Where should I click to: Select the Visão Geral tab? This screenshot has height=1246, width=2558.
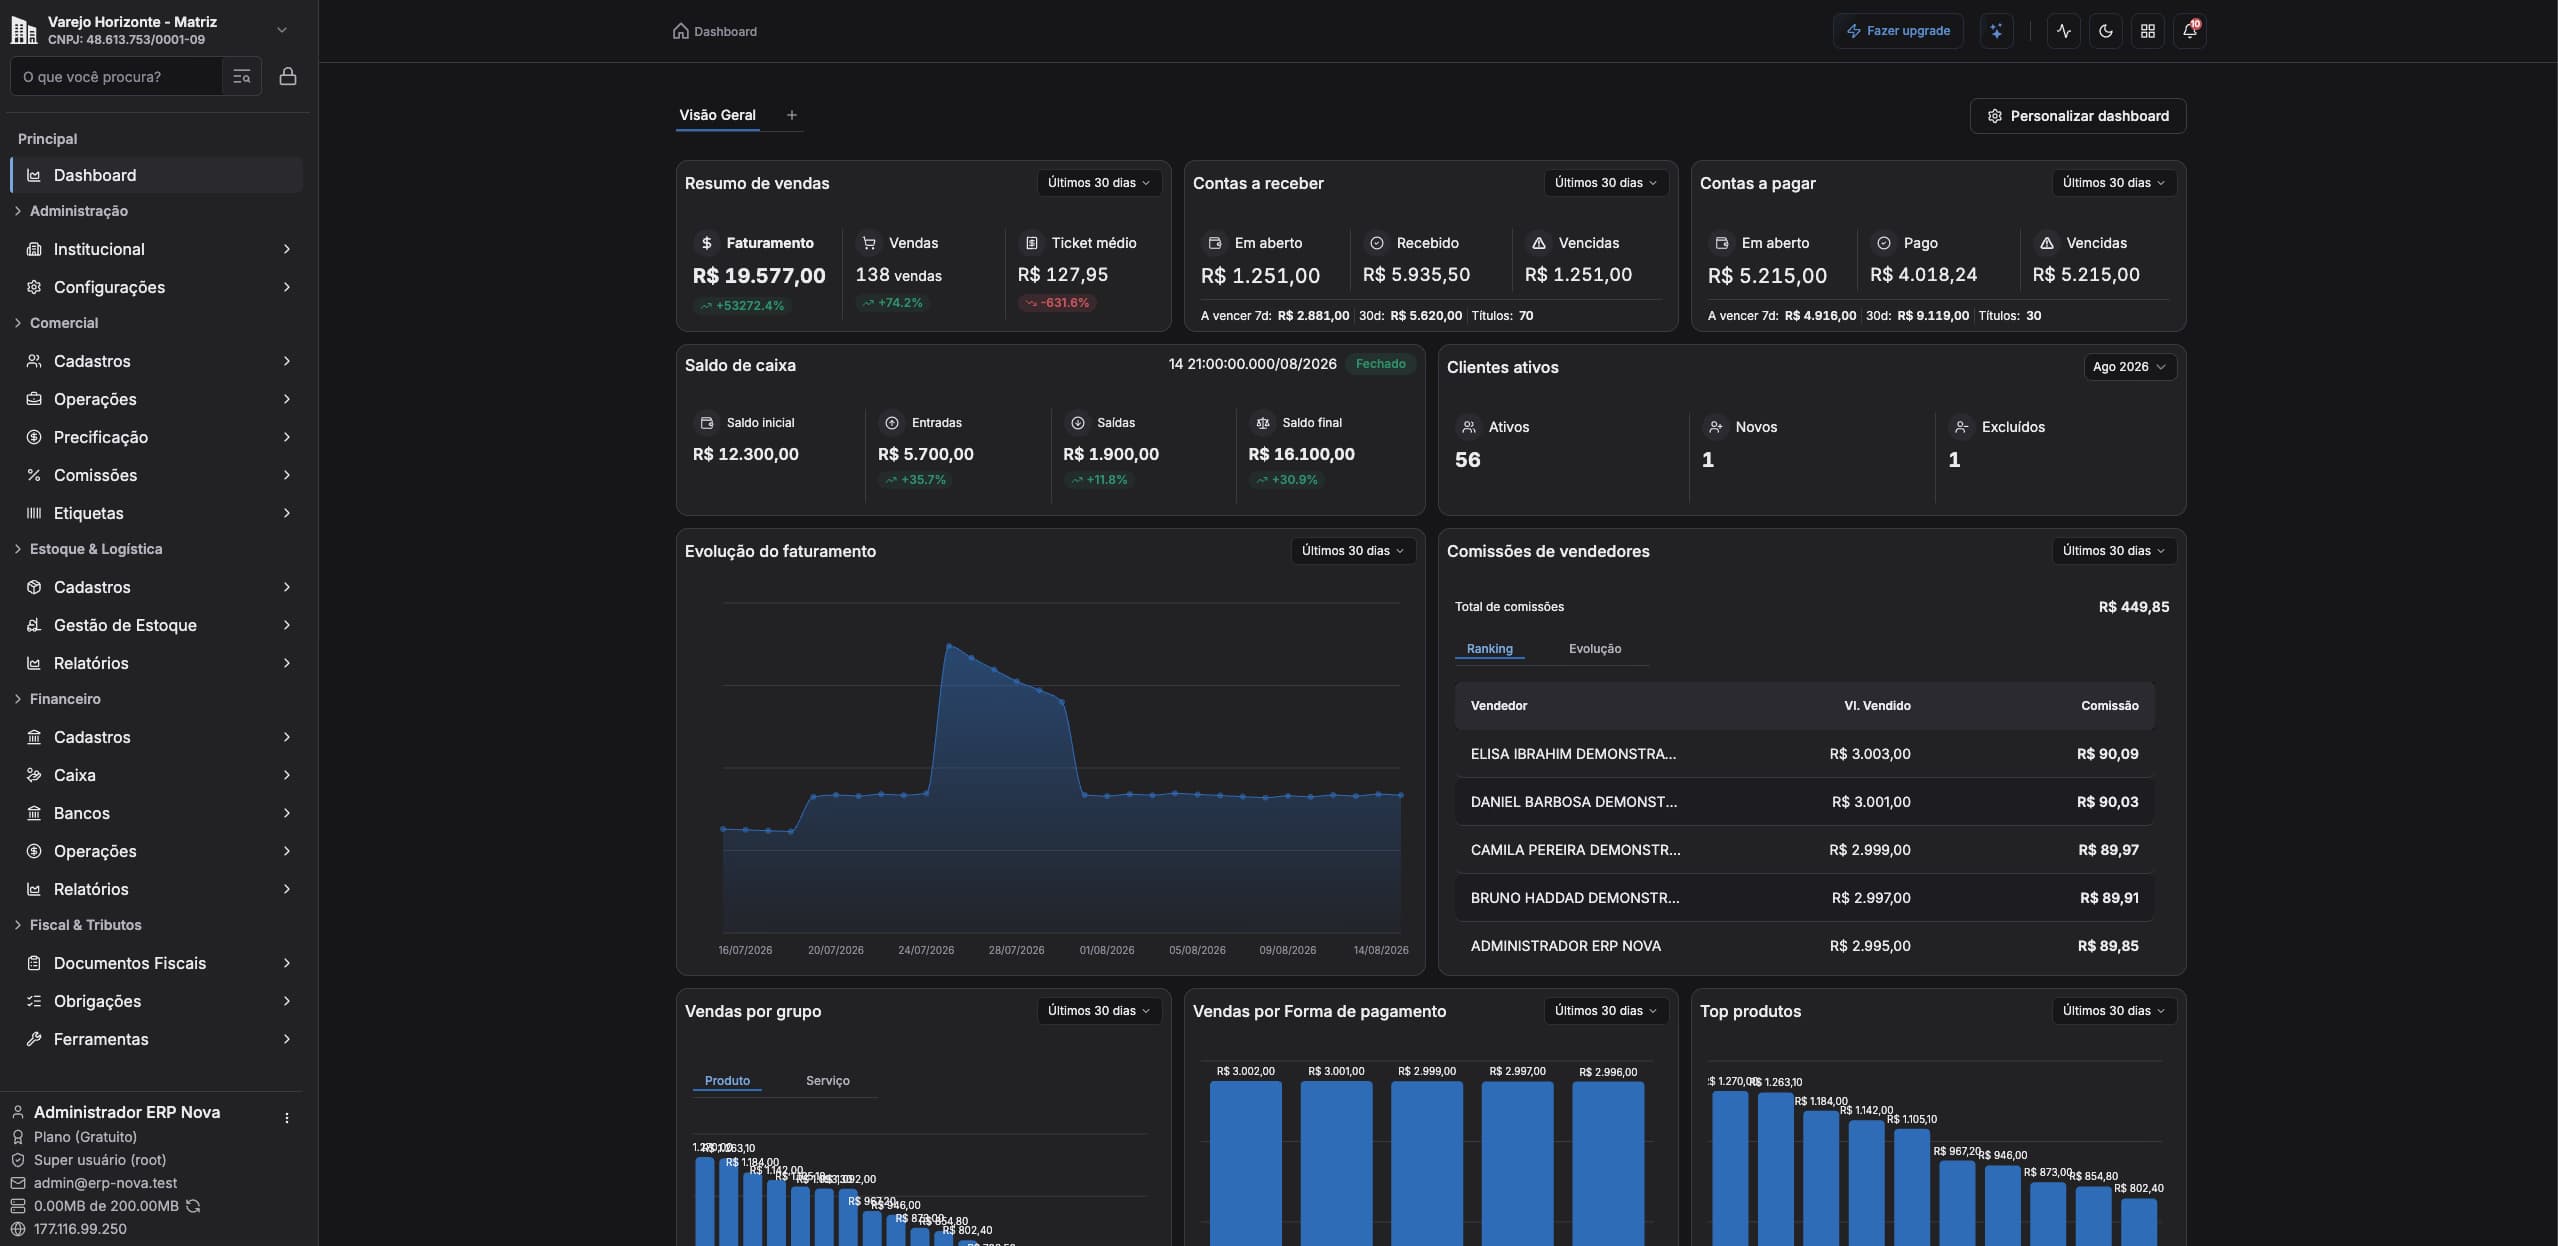click(x=717, y=115)
